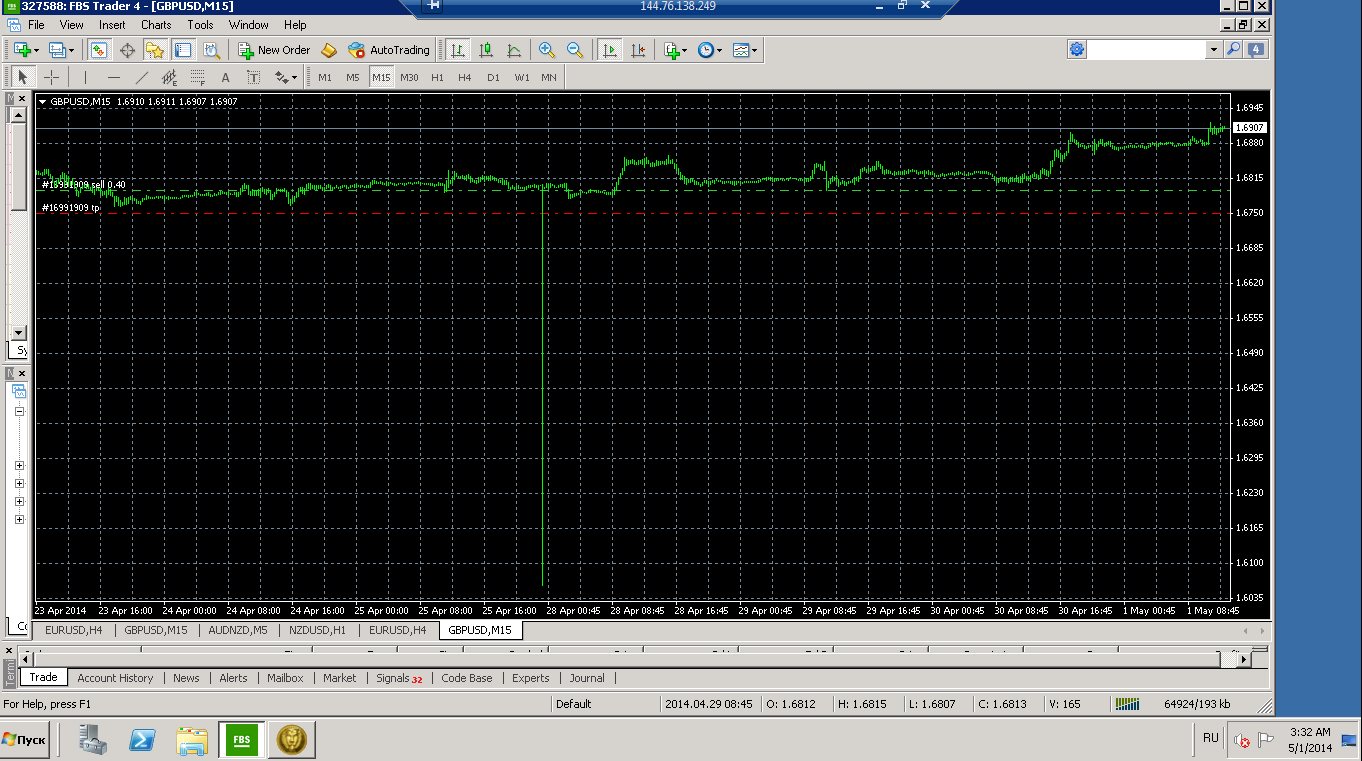
Task: Open the Charts menu
Action: click(x=156, y=25)
